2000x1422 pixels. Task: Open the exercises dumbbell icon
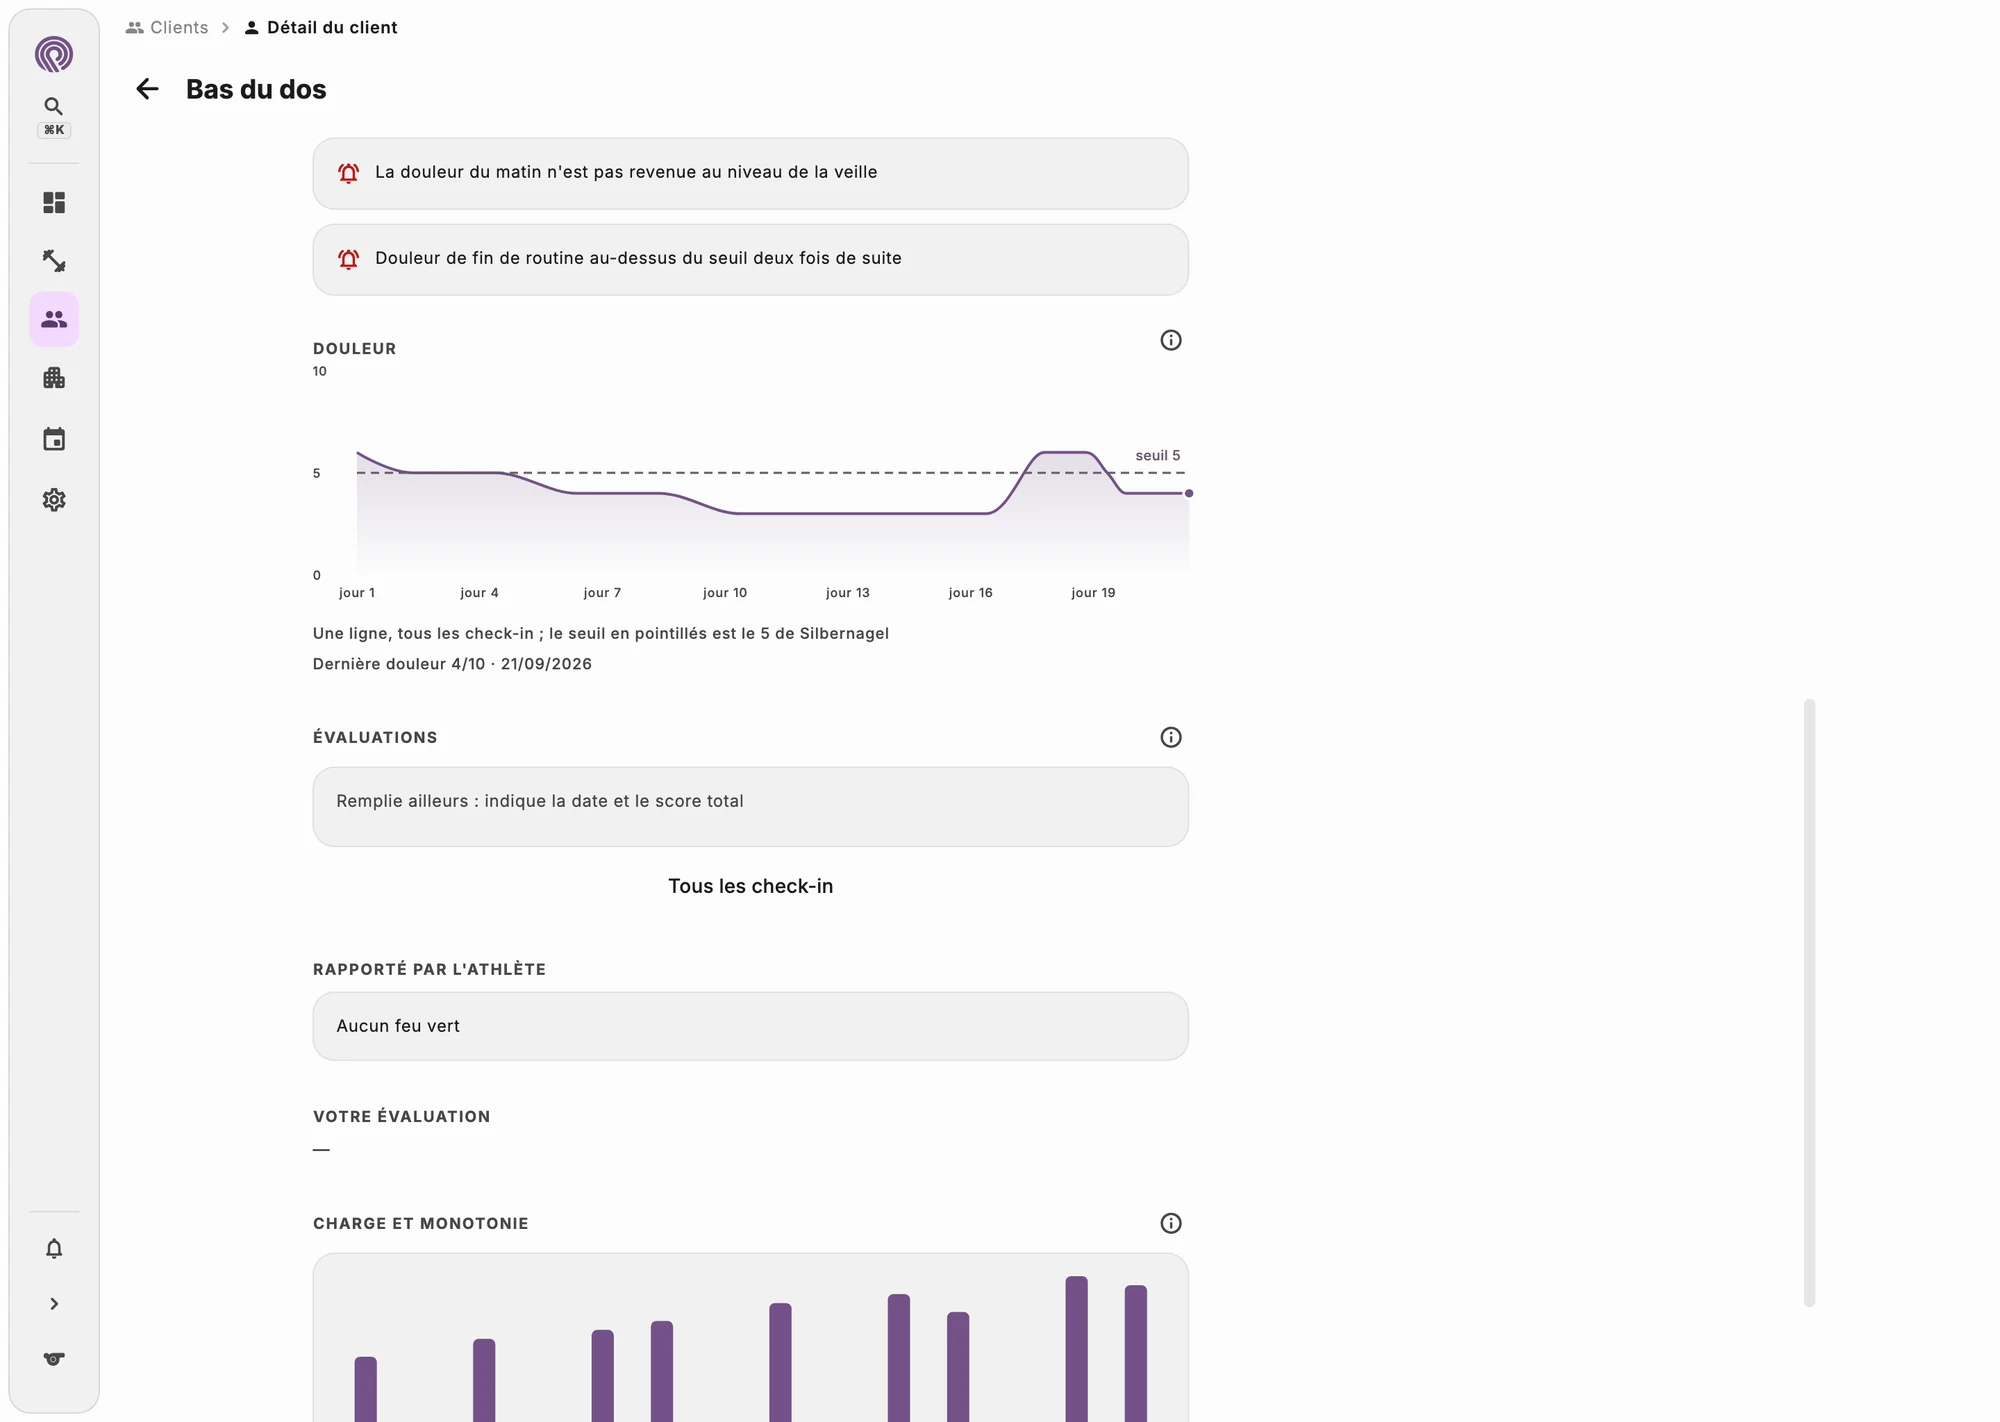pos(54,261)
